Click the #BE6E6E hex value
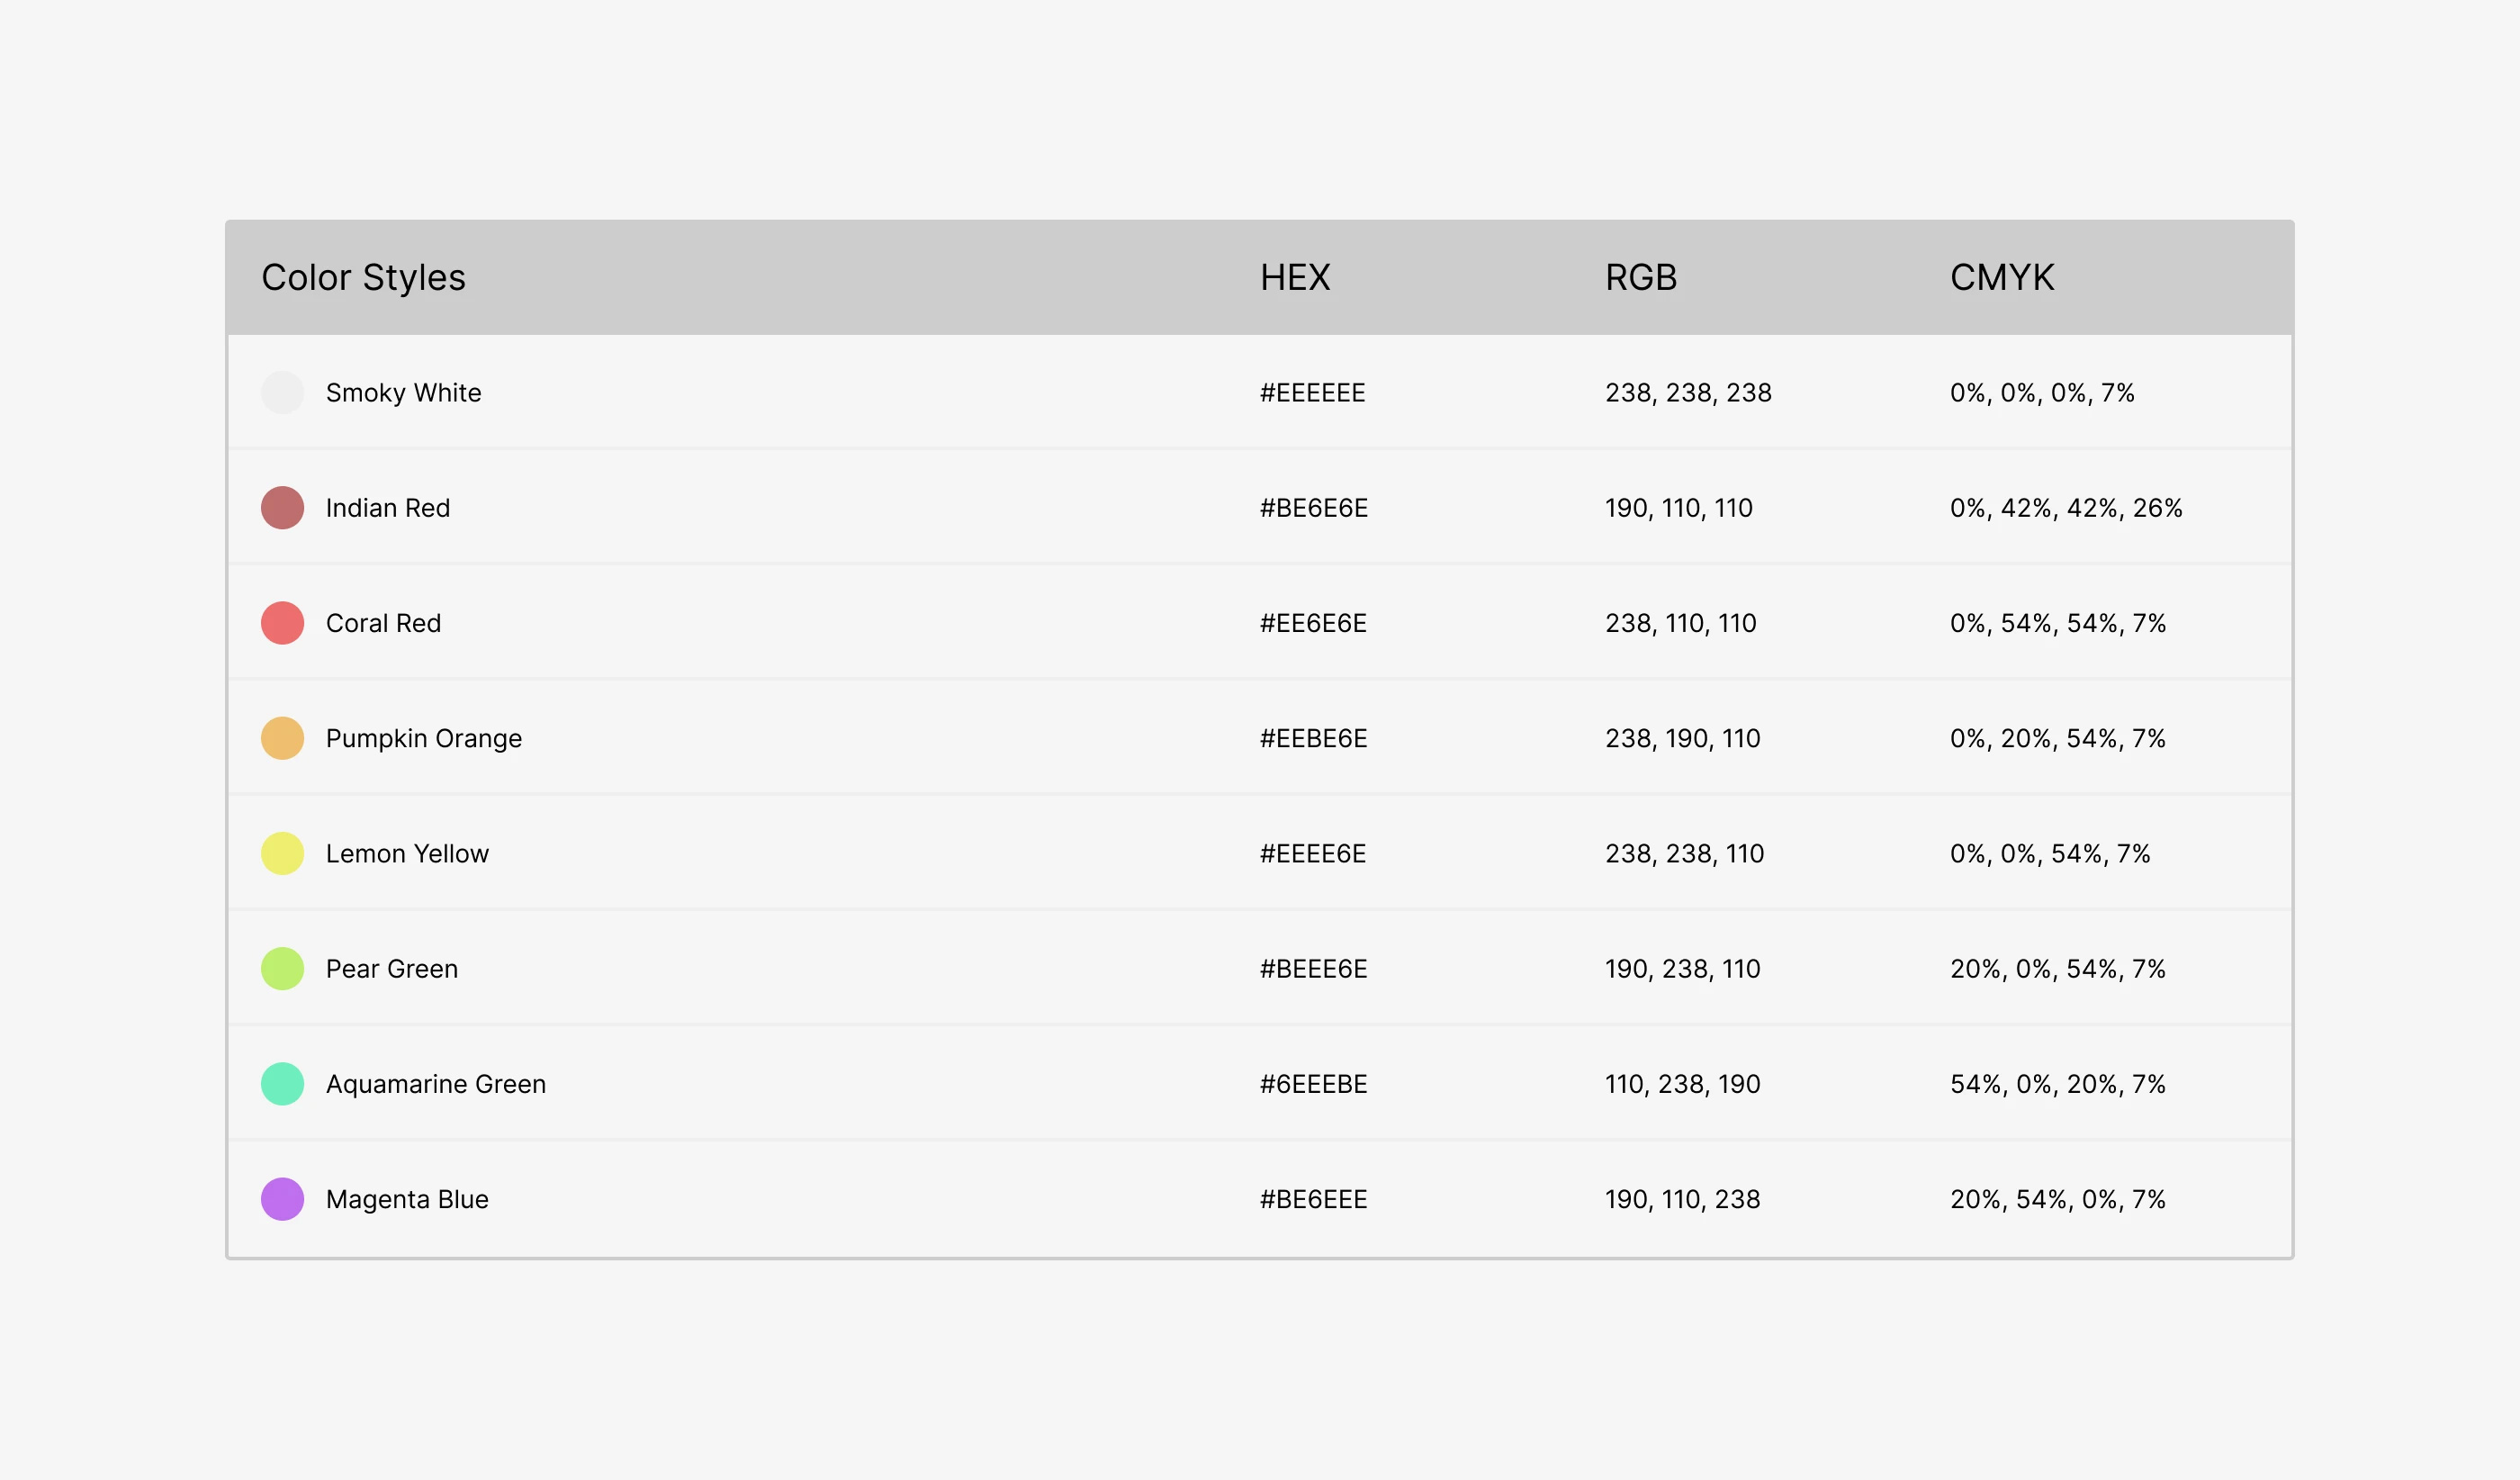 click(1314, 508)
